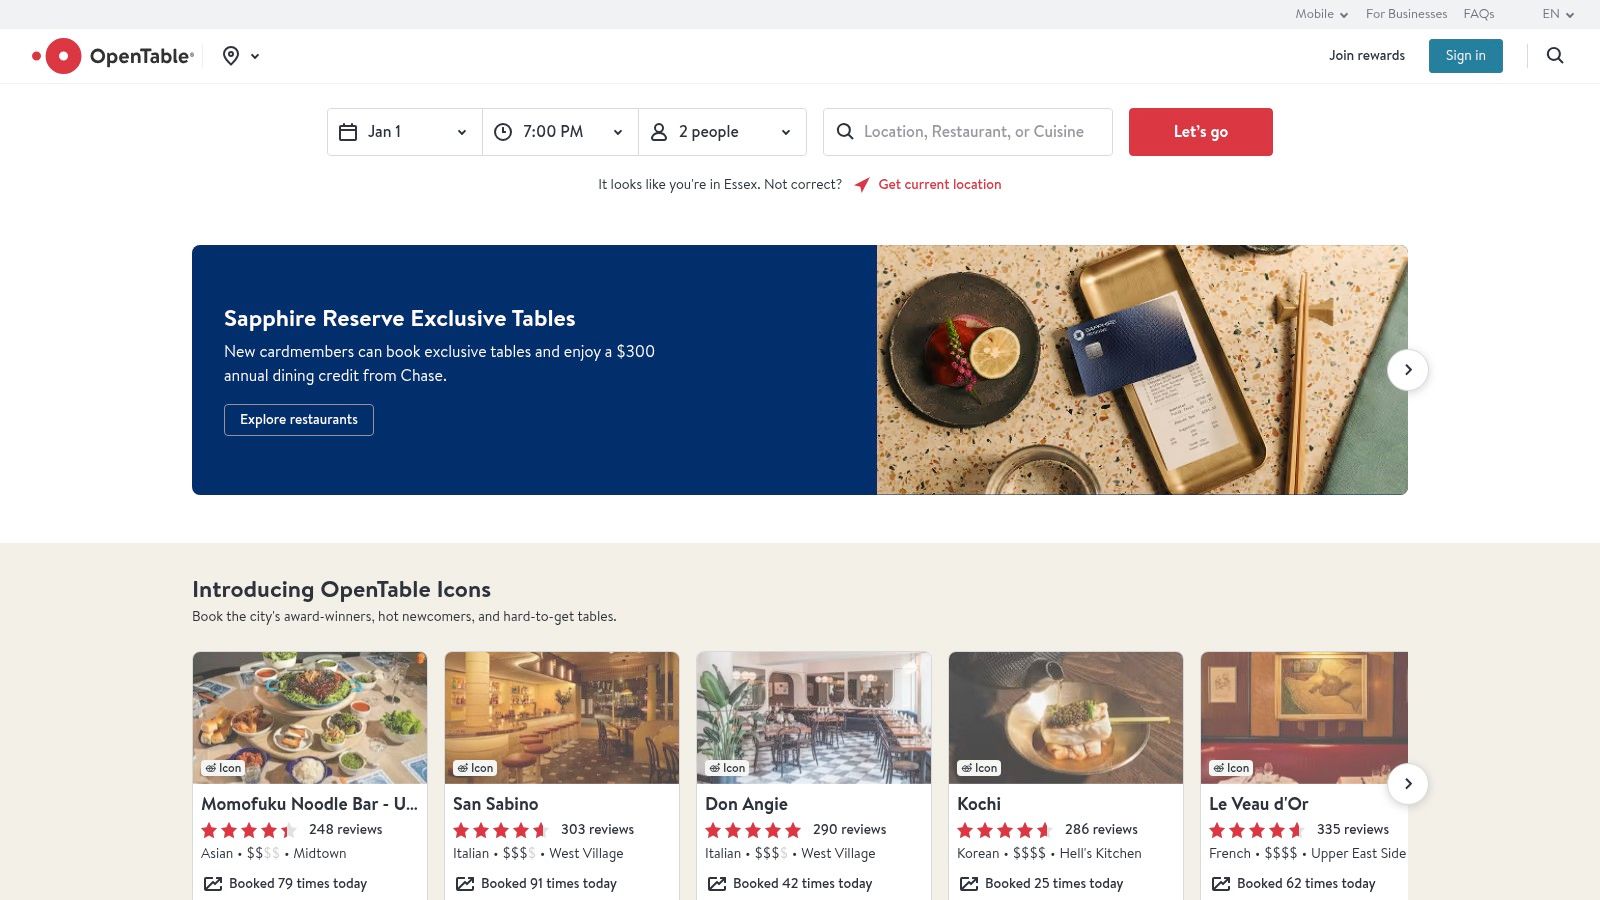Viewport: 1600px width, 900px height.
Task: Open the FAQs link
Action: point(1479,14)
